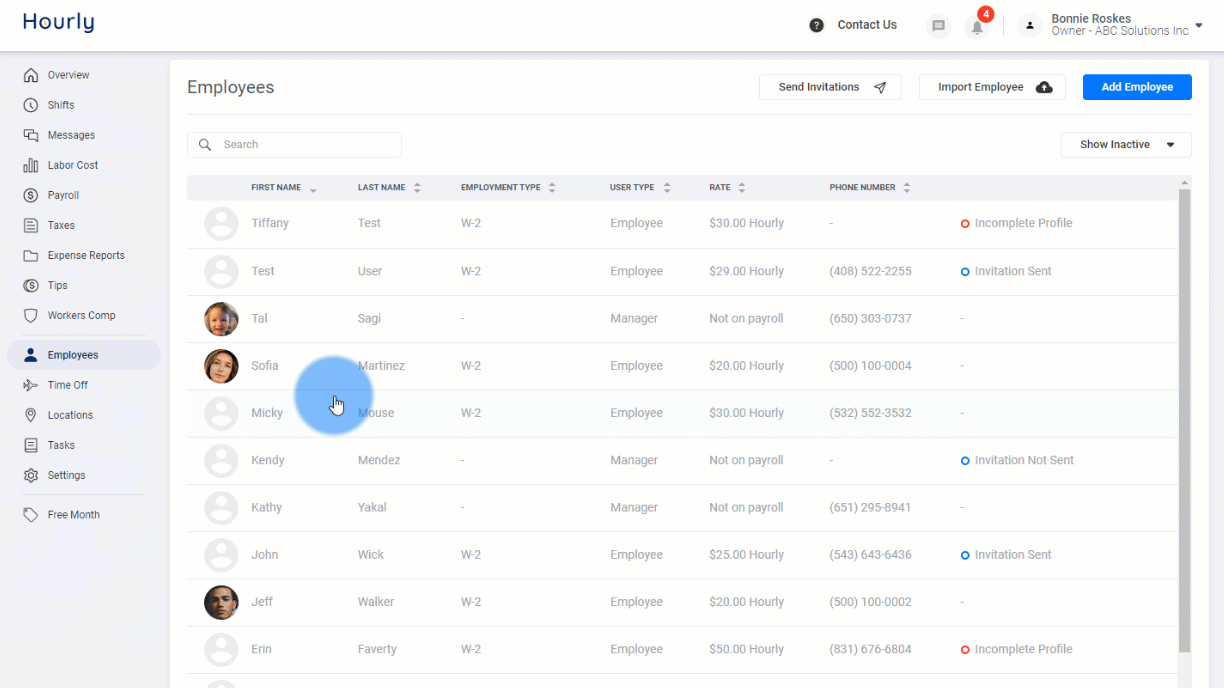1224x688 pixels.
Task: Open the chat bubble icon in header
Action: click(938, 26)
